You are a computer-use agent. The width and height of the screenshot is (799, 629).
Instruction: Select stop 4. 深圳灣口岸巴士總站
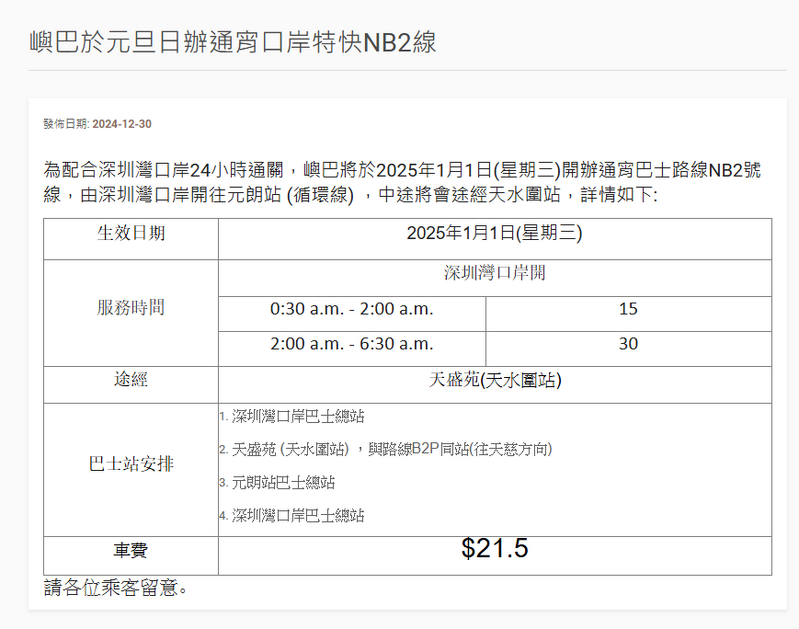point(292,515)
